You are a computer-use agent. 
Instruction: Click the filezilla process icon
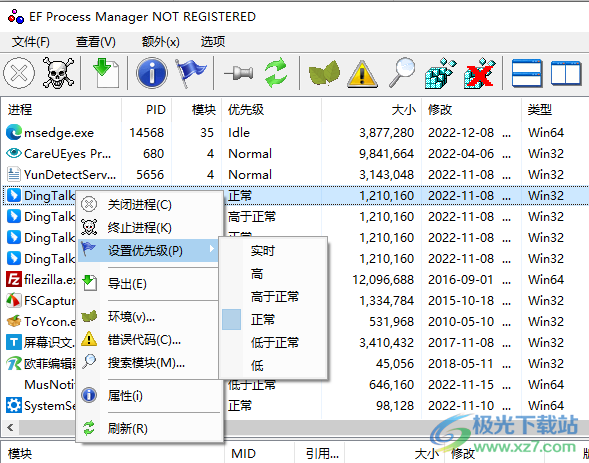coord(14,279)
